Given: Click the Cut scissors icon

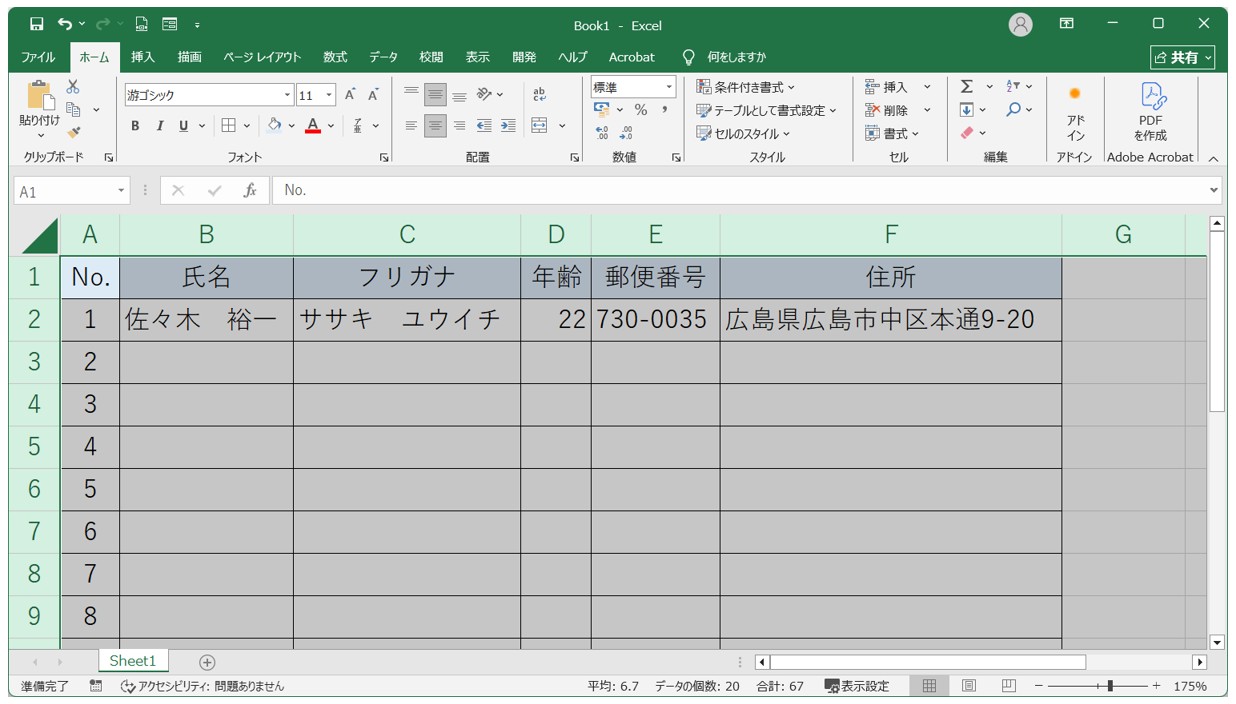Looking at the screenshot, I should [x=73, y=87].
